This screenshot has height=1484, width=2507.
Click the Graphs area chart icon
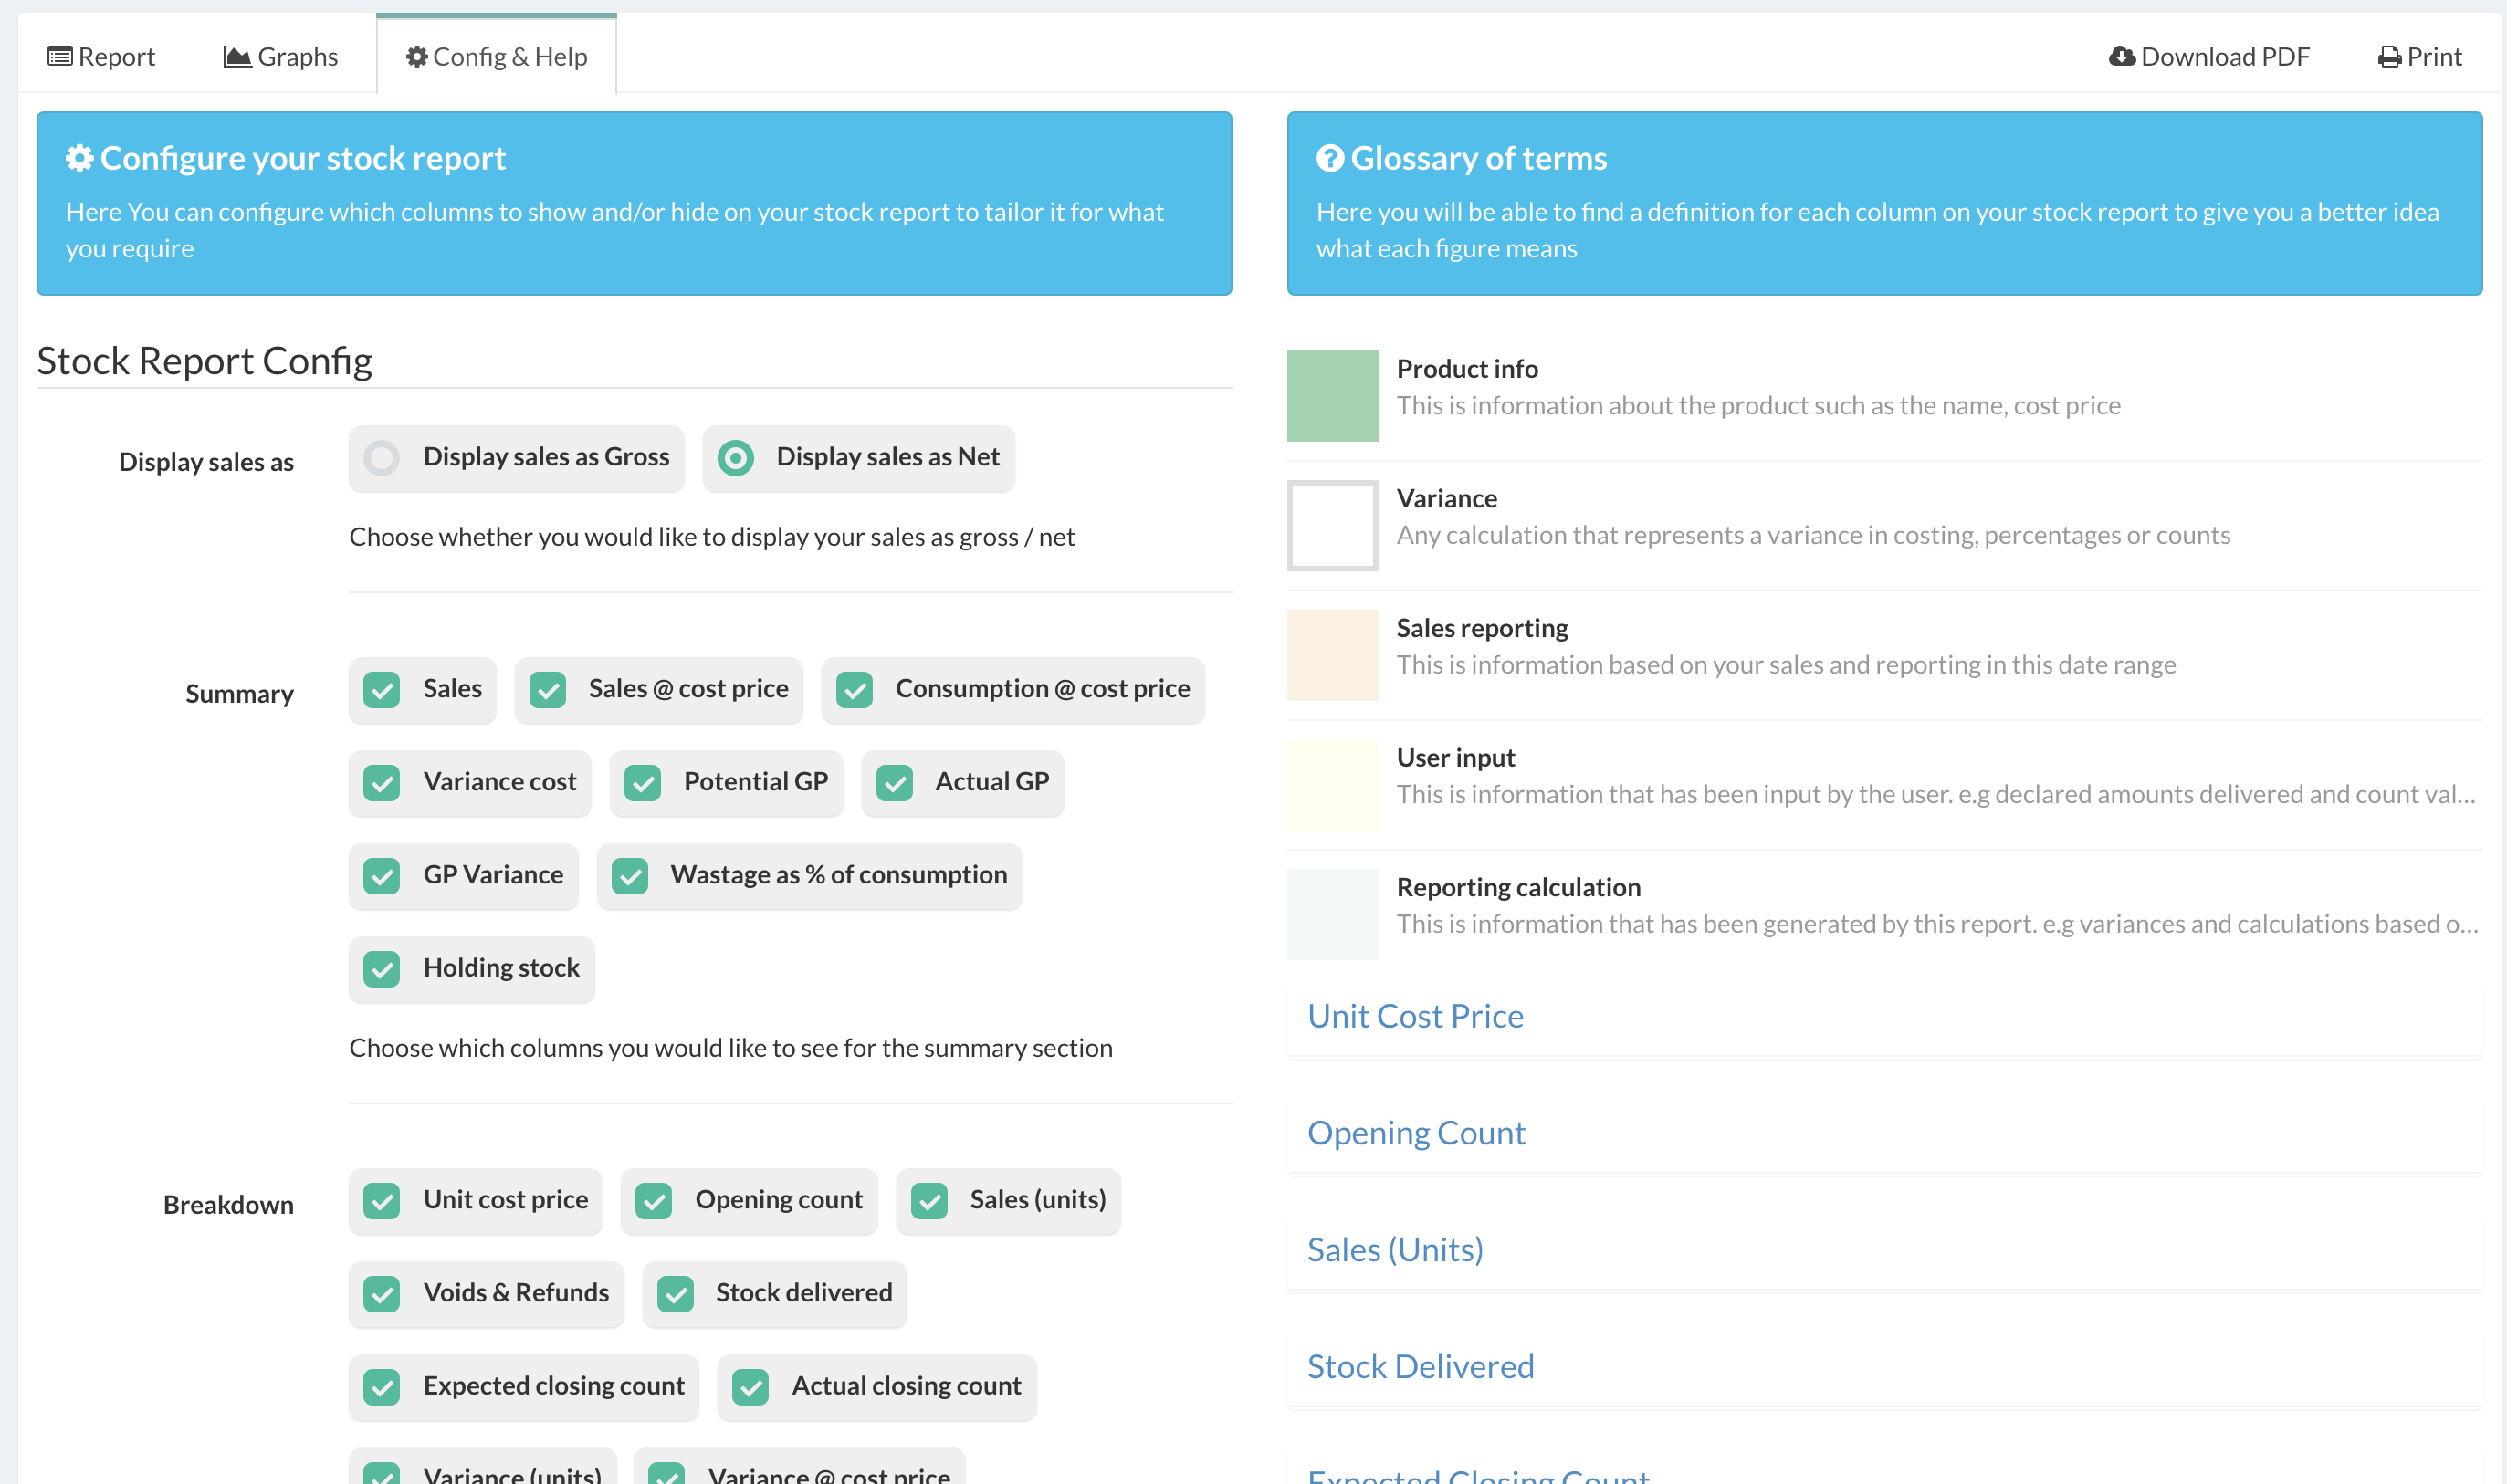pos(237,57)
